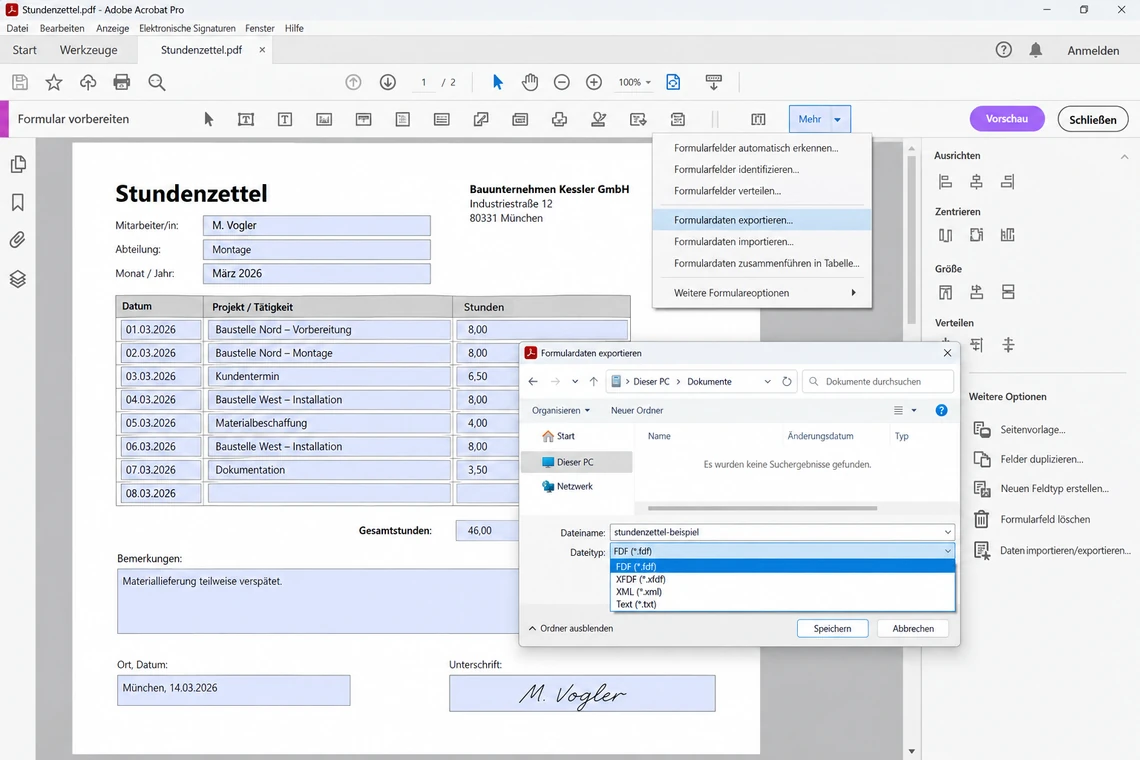Open notifications bell icon
Viewport: 1140px width, 760px height.
1035,49
